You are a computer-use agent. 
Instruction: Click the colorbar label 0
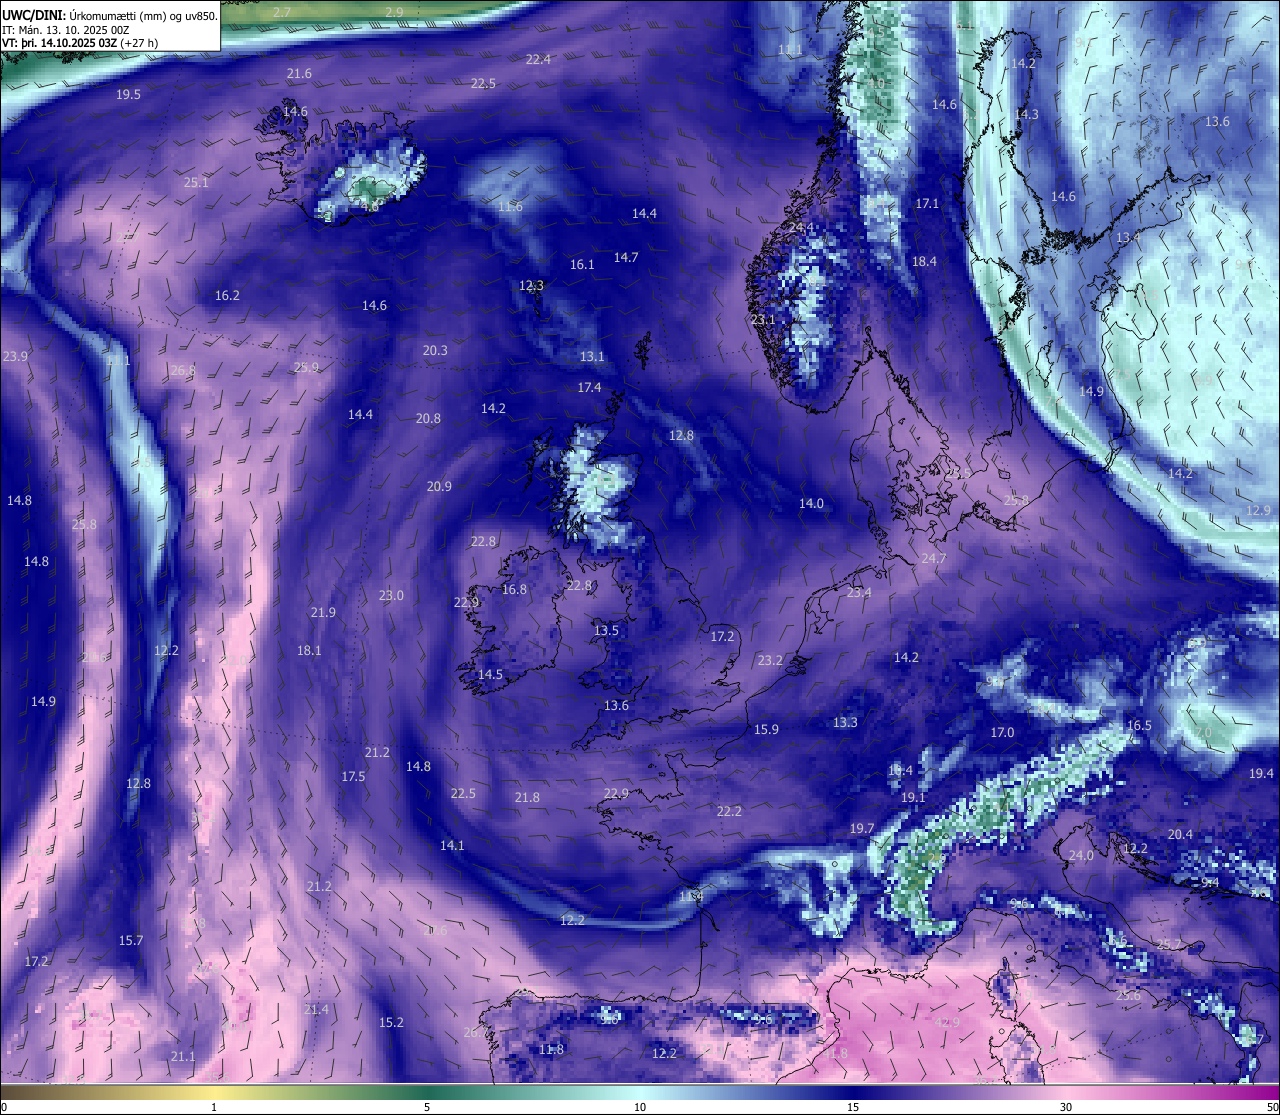[4, 1107]
